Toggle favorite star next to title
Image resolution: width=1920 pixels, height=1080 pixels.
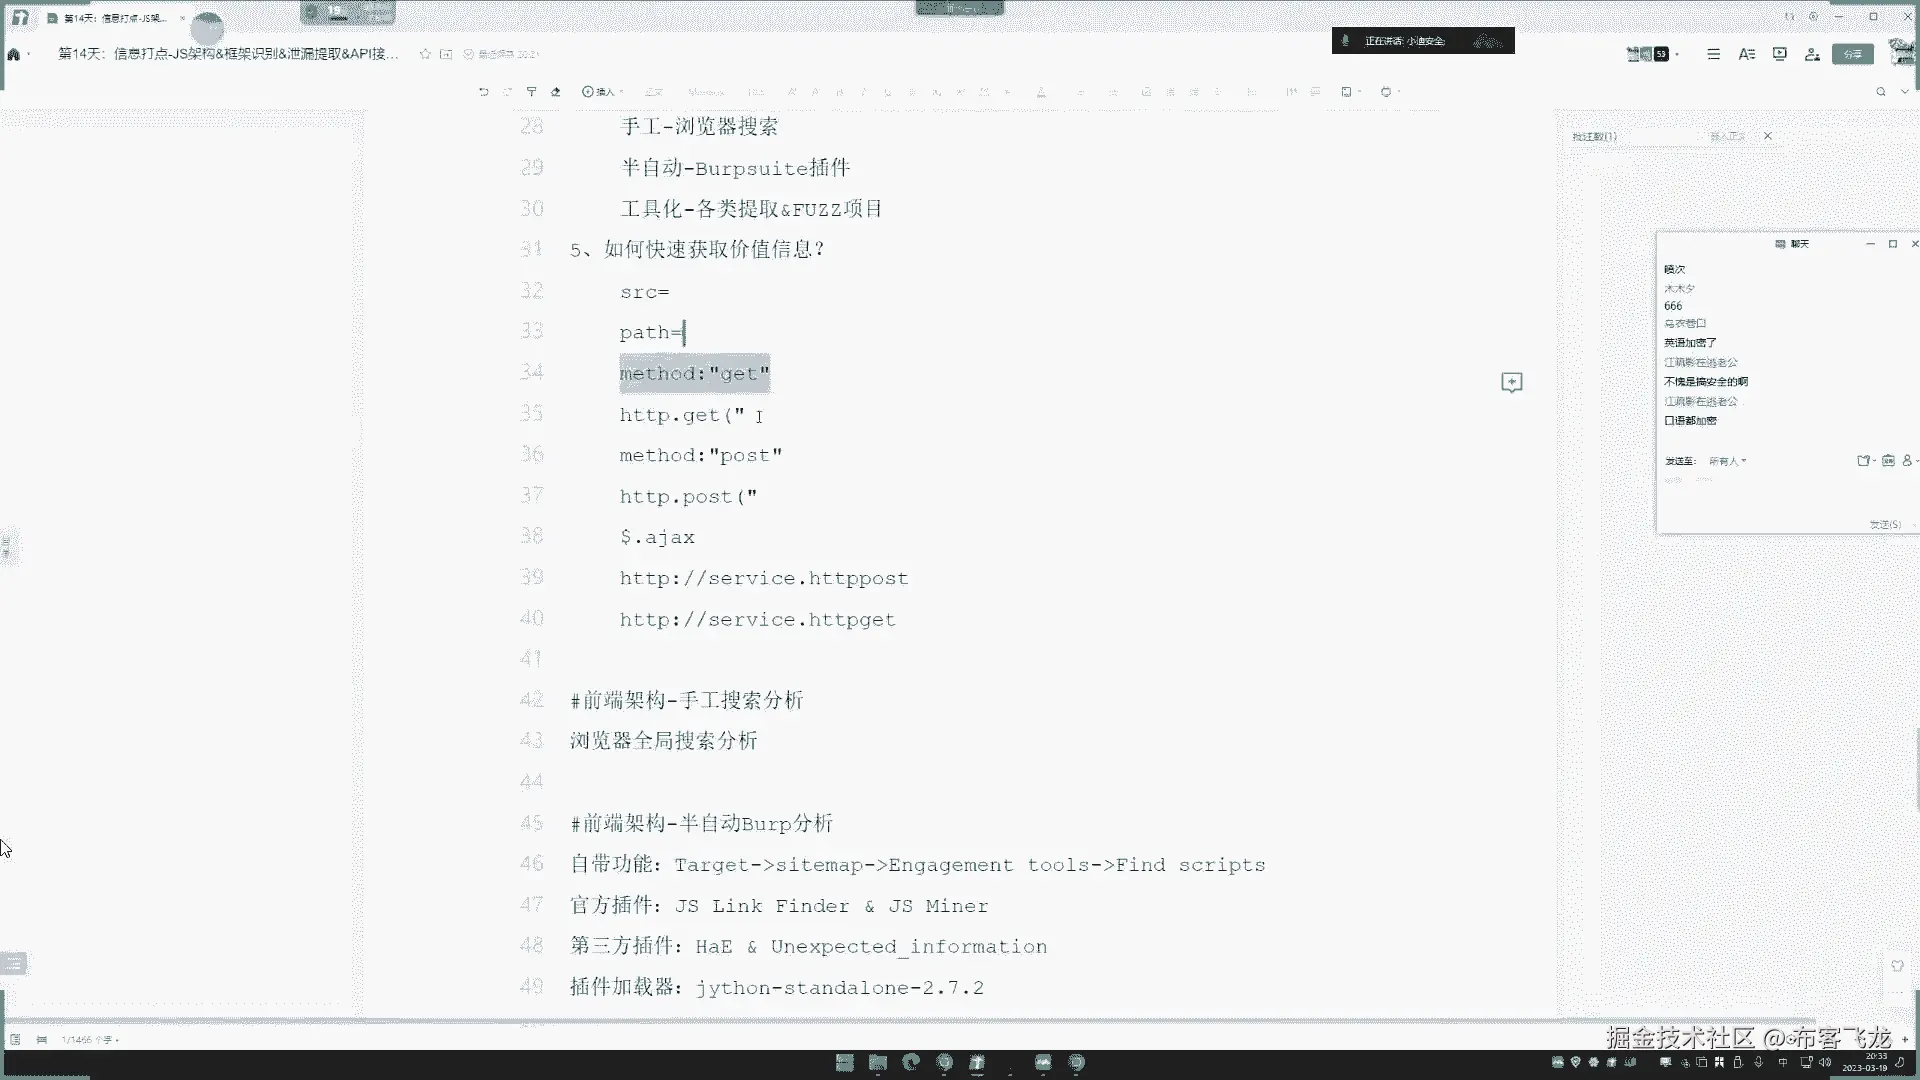pyautogui.click(x=425, y=54)
